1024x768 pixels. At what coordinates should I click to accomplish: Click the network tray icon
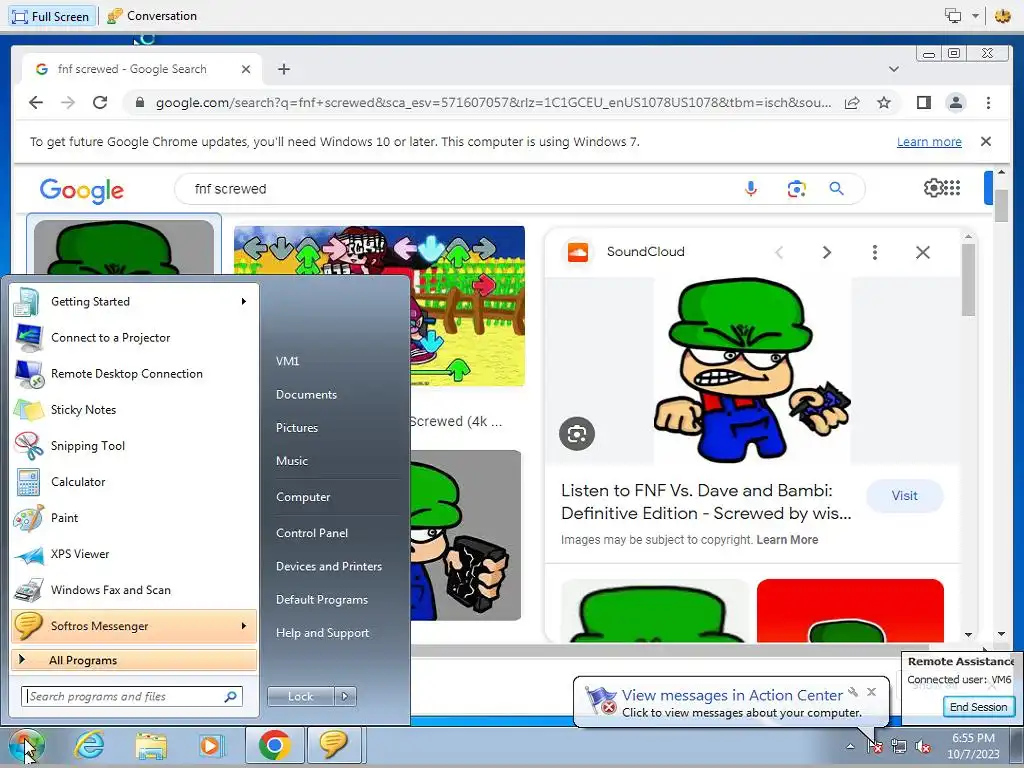[899, 746]
